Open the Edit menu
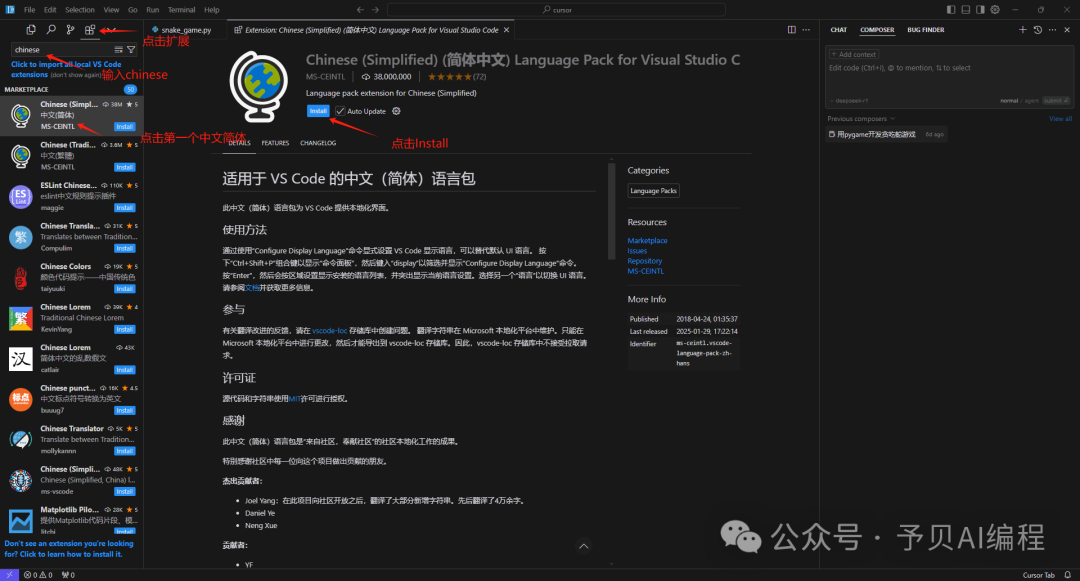 click(x=50, y=10)
